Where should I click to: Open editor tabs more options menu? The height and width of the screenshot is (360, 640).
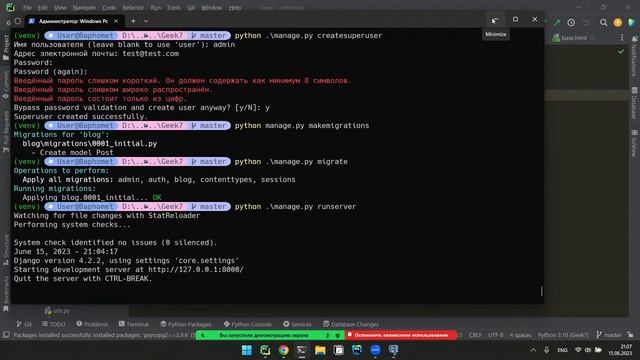(622, 38)
